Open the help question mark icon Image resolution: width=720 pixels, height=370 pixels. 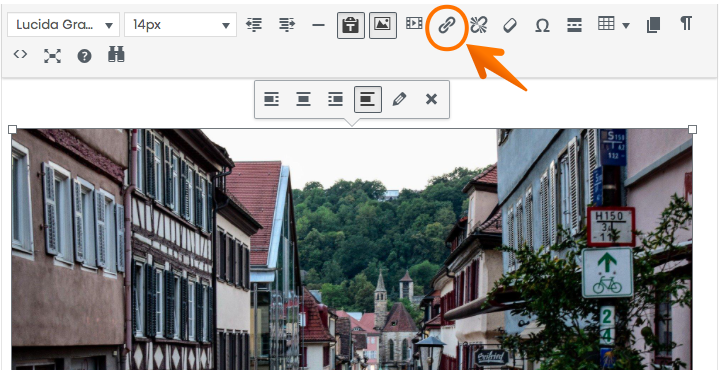tap(84, 56)
